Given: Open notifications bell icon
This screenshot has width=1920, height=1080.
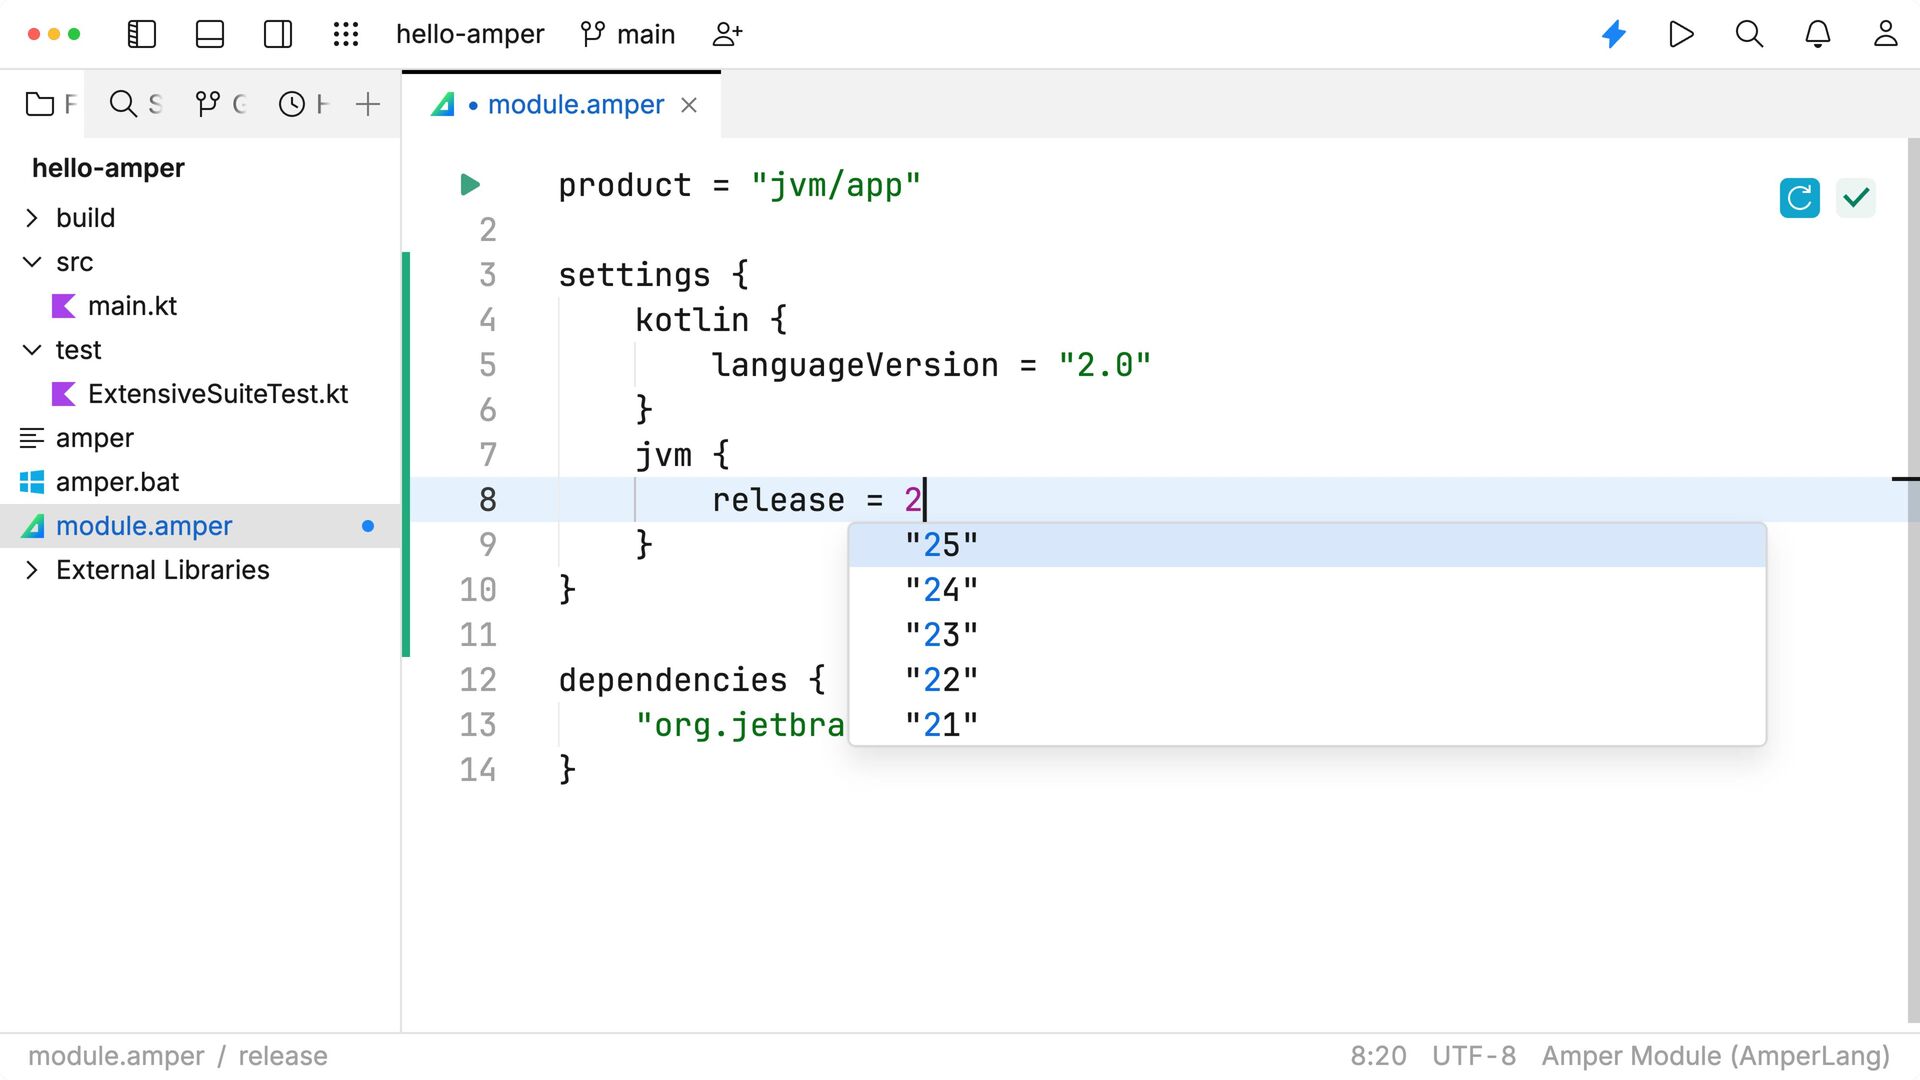Looking at the screenshot, I should (1818, 34).
